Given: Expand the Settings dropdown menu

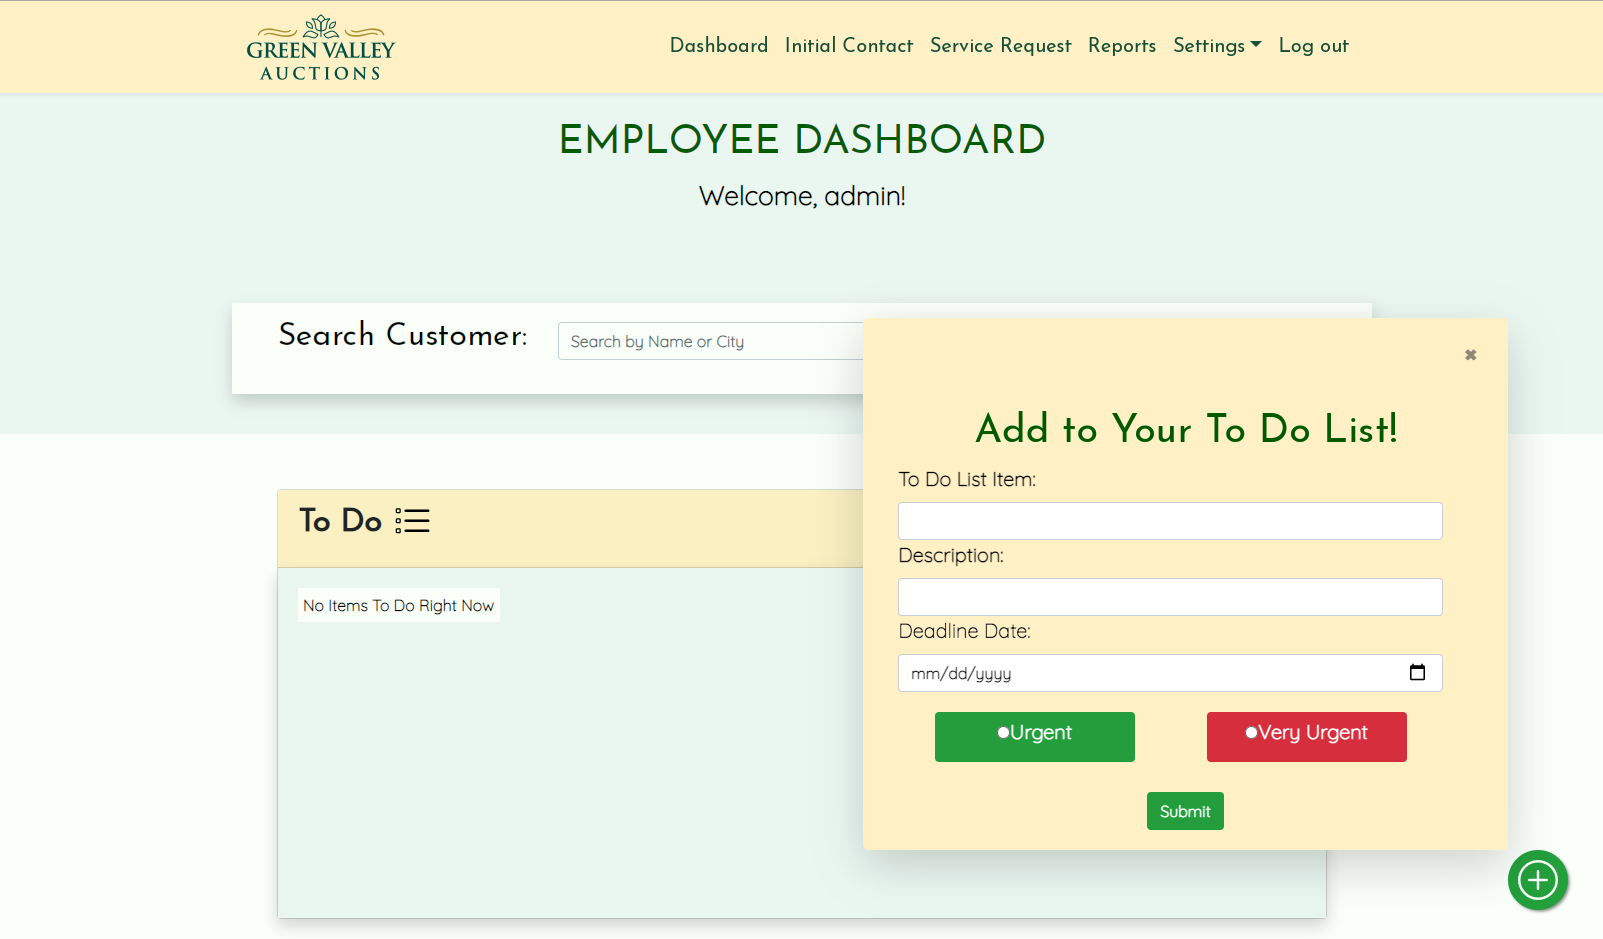Looking at the screenshot, I should click(1216, 46).
